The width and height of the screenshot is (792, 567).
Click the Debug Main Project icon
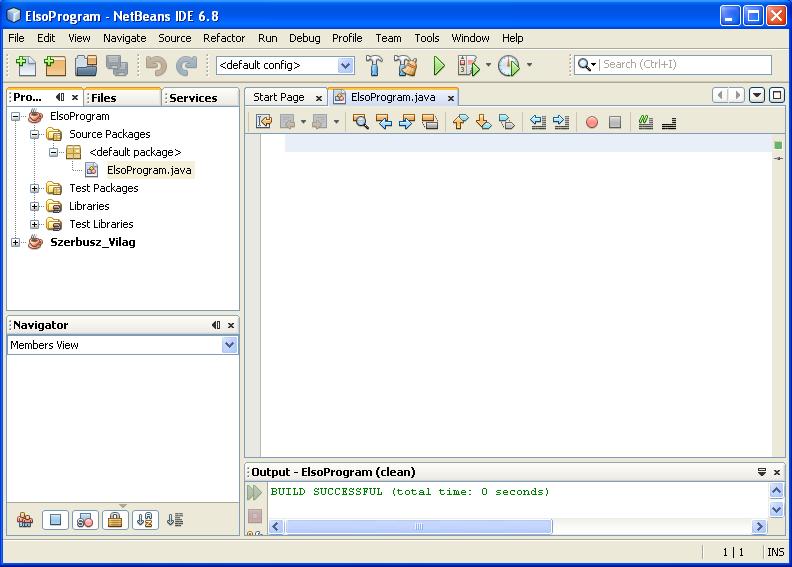pos(468,66)
